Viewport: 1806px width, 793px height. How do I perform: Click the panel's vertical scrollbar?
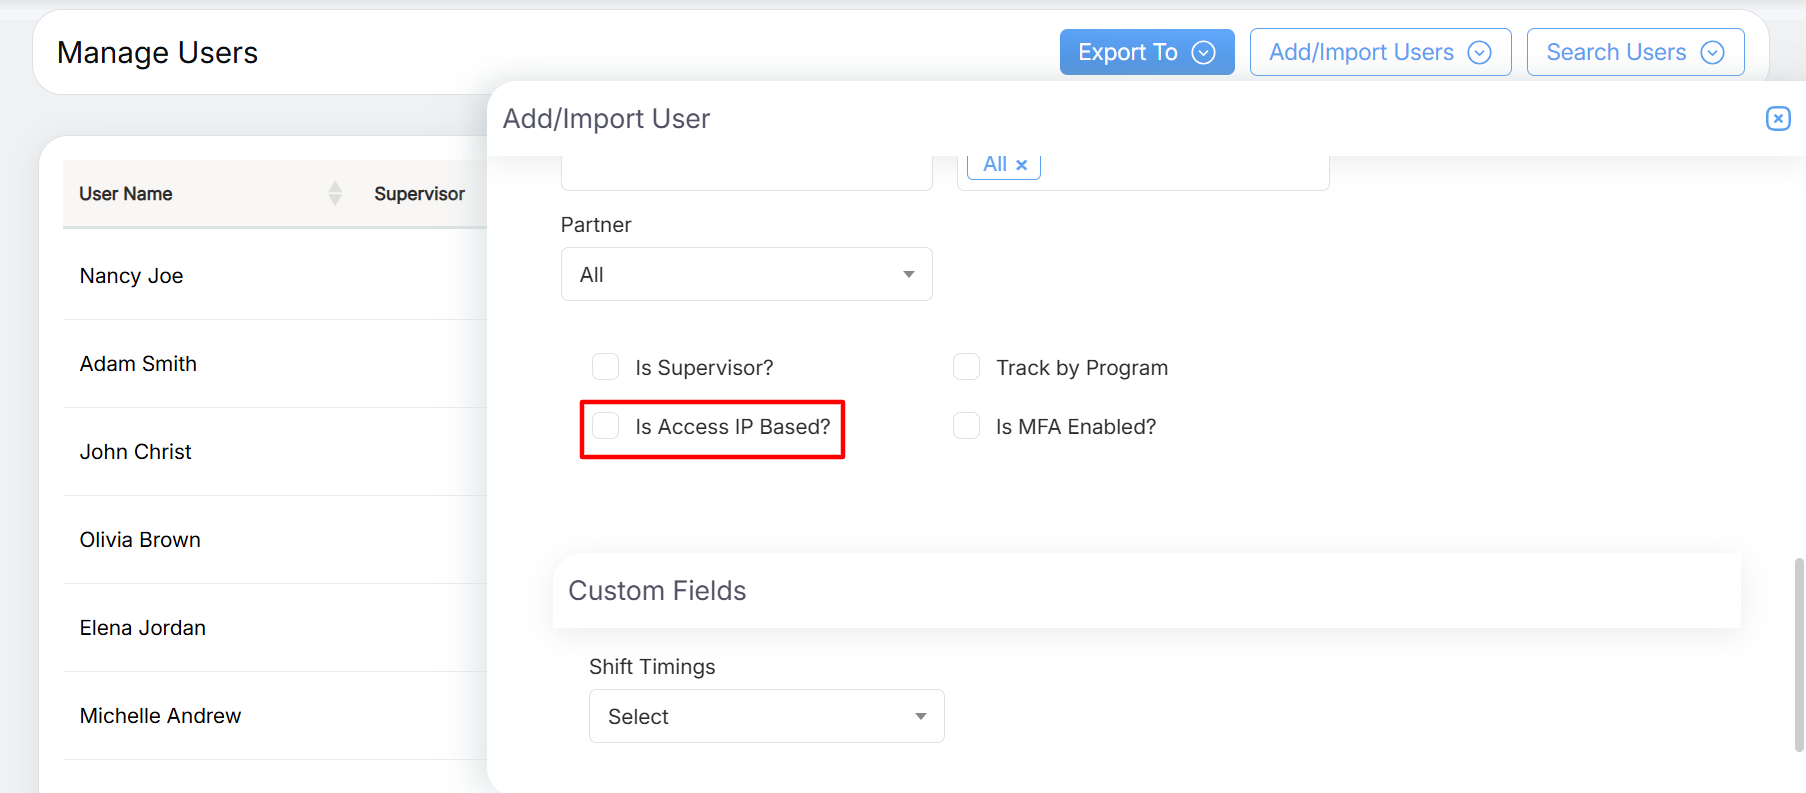pos(1799,654)
